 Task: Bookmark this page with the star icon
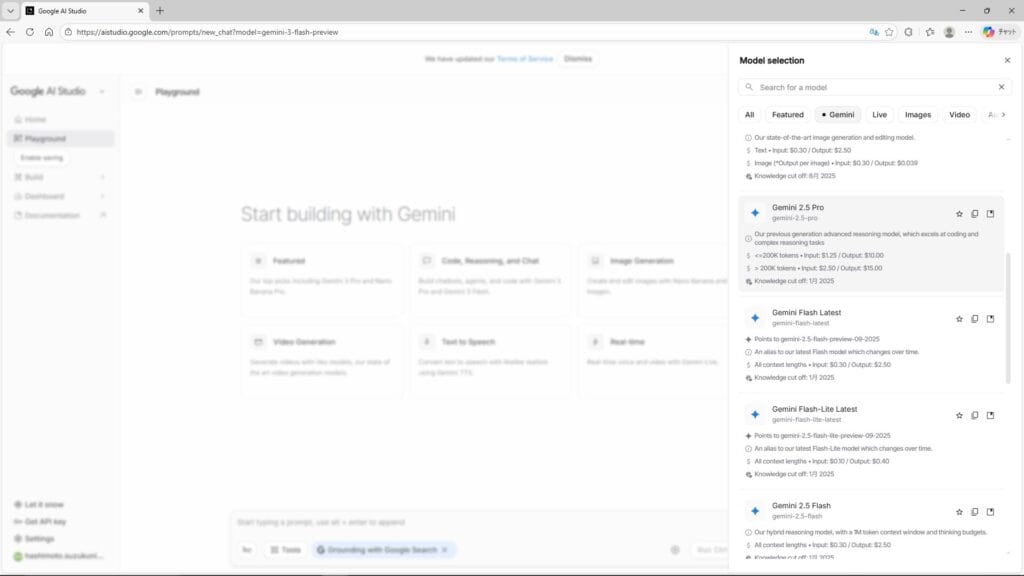(x=889, y=32)
